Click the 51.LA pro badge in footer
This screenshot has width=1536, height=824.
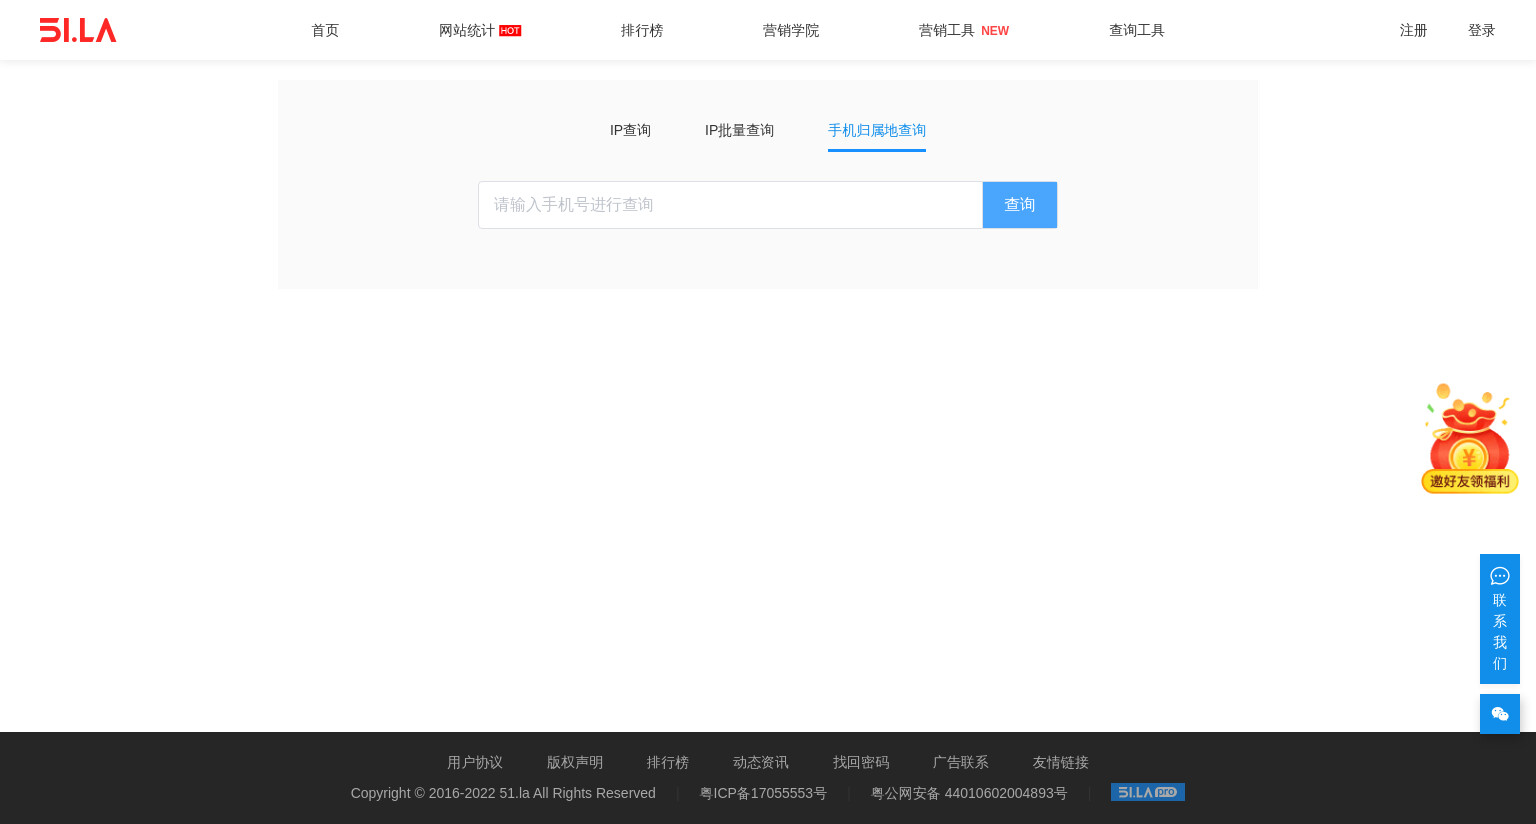point(1148,792)
